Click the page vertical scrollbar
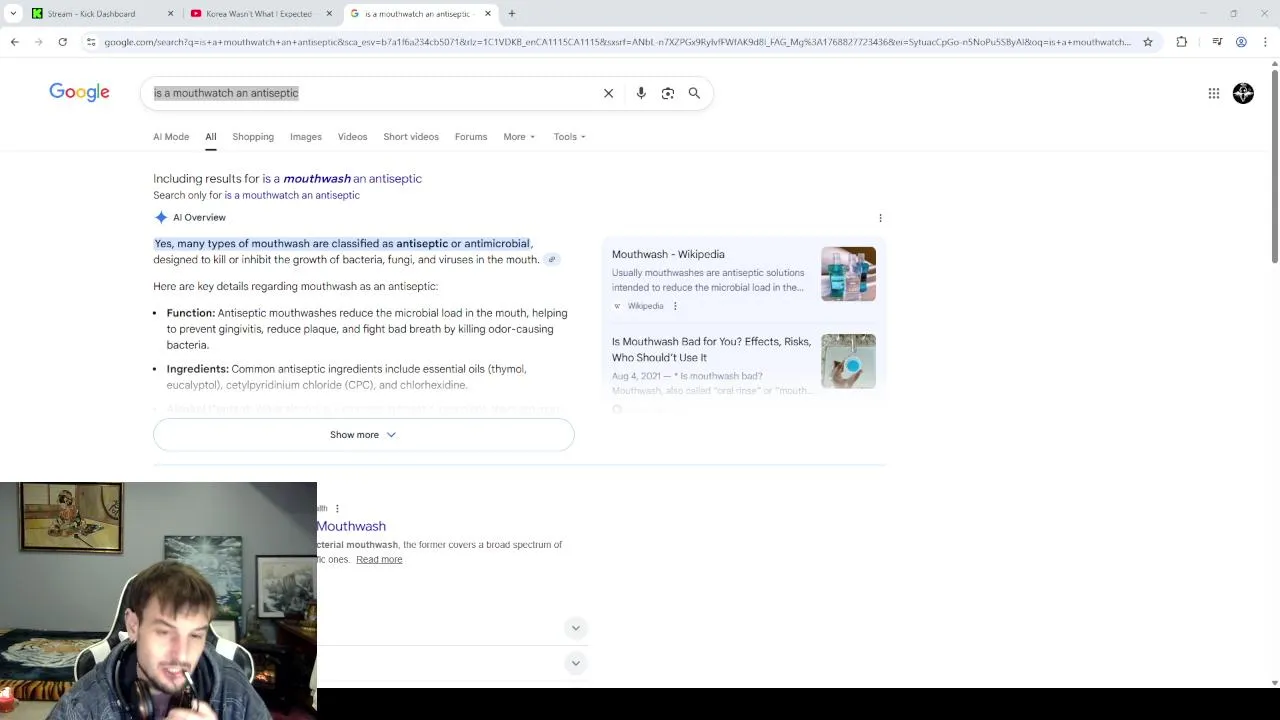1280x720 pixels. tap(1274, 165)
